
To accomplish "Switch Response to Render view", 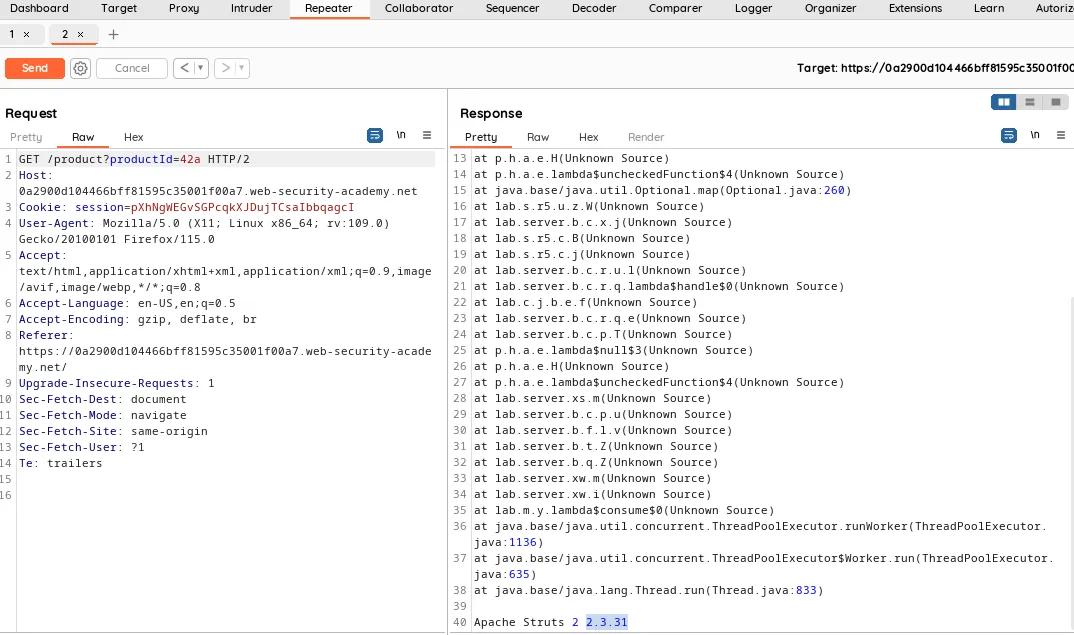I will (646, 137).
